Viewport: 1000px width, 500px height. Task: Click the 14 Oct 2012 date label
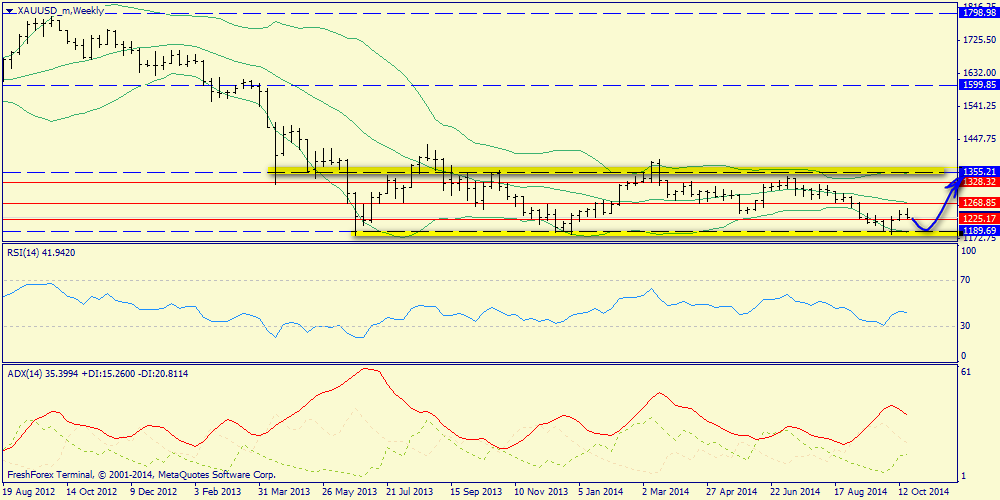click(x=90, y=492)
